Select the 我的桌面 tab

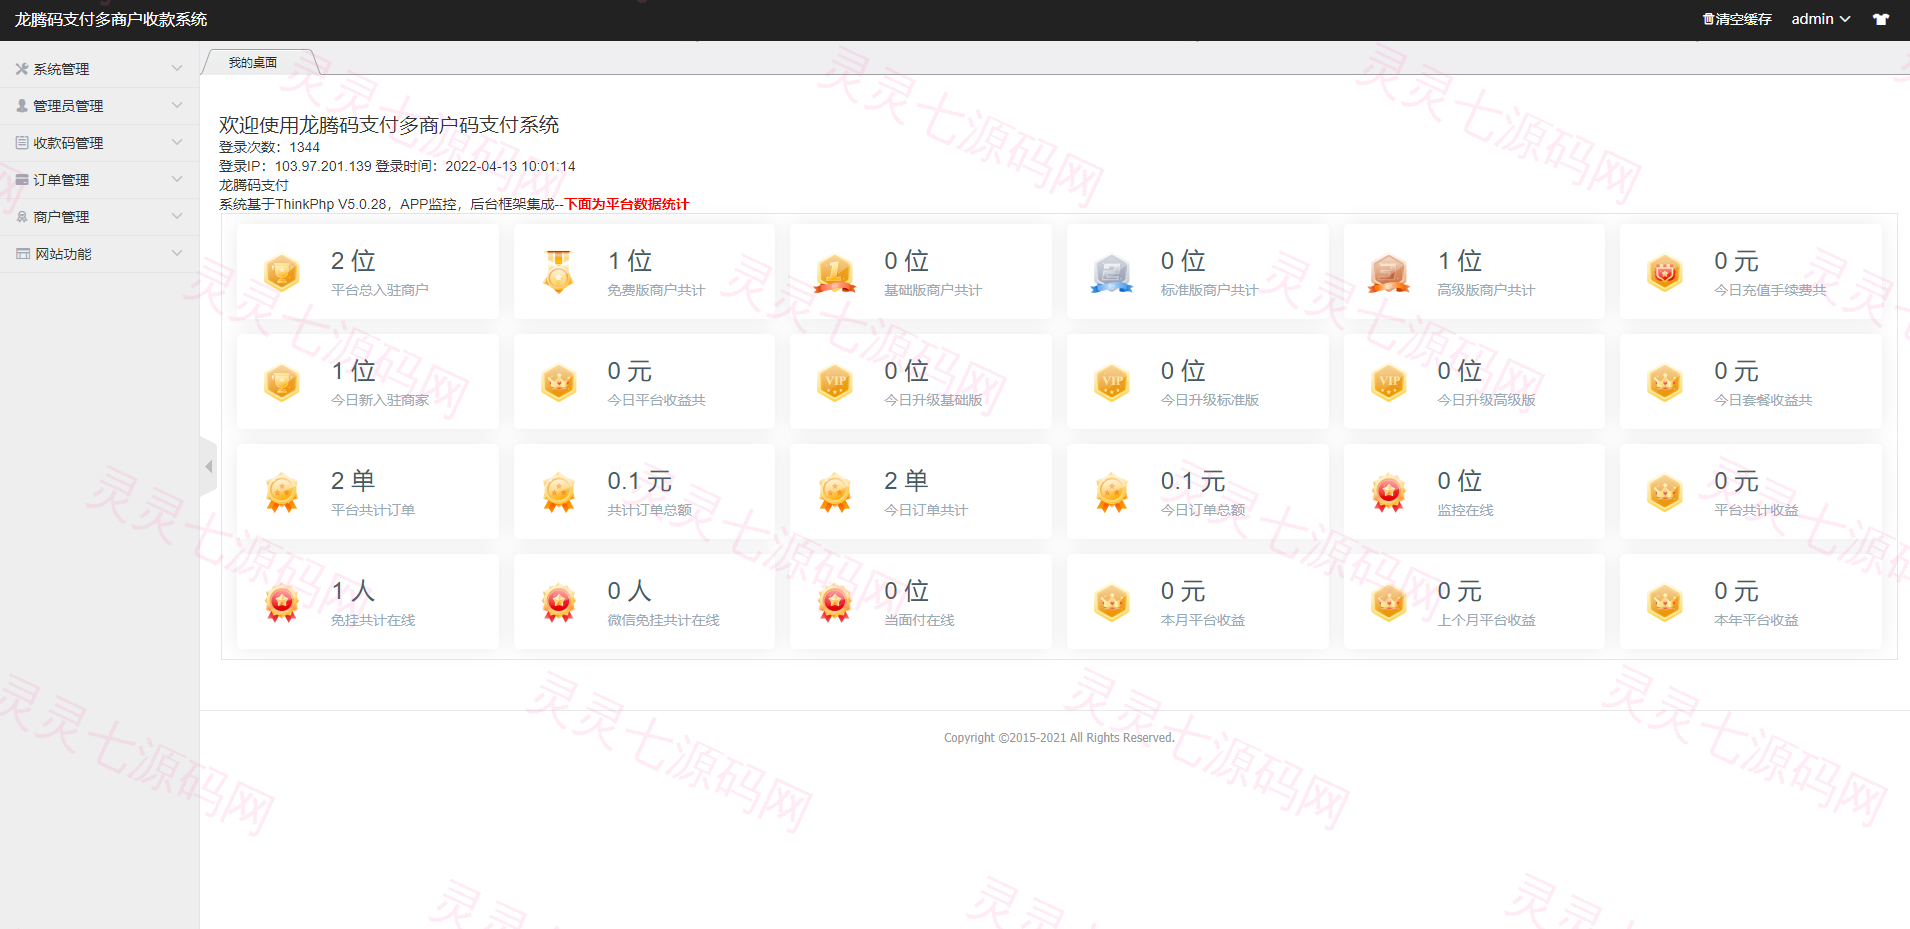[x=253, y=62]
